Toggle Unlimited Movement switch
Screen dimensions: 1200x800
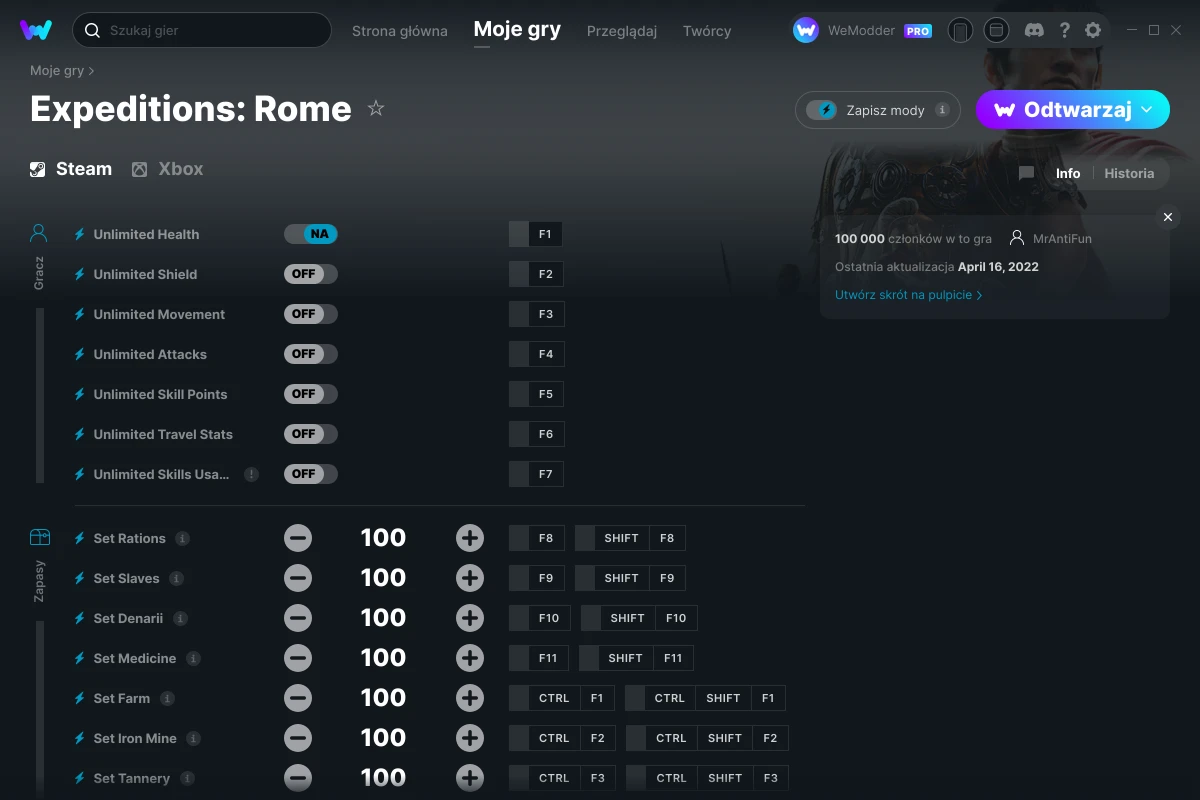tap(311, 314)
